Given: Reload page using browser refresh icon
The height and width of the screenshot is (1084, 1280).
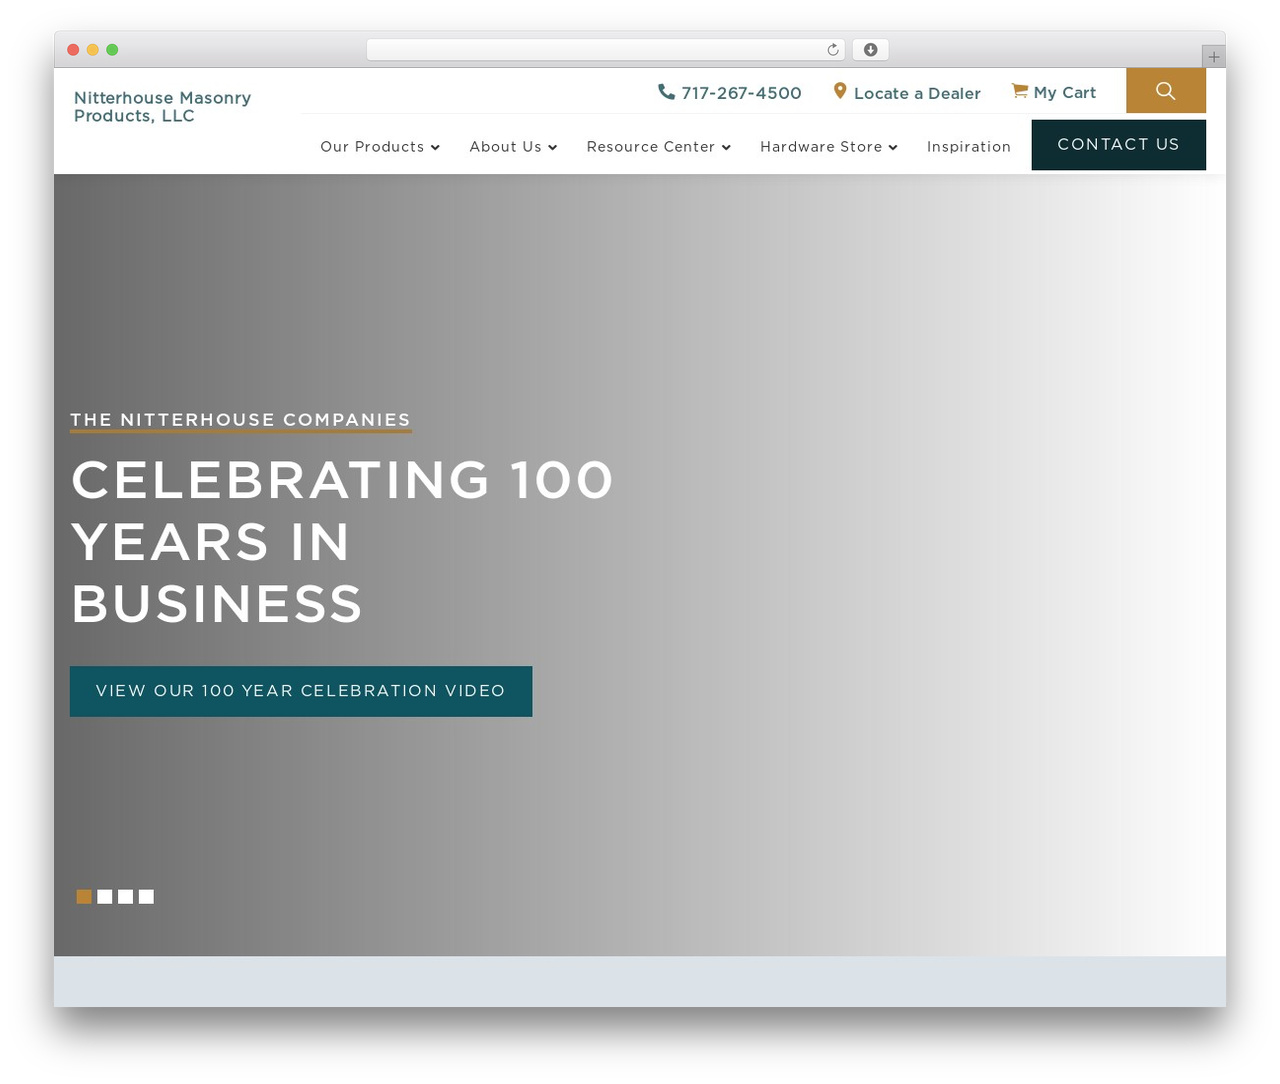Looking at the screenshot, I should pos(833,50).
